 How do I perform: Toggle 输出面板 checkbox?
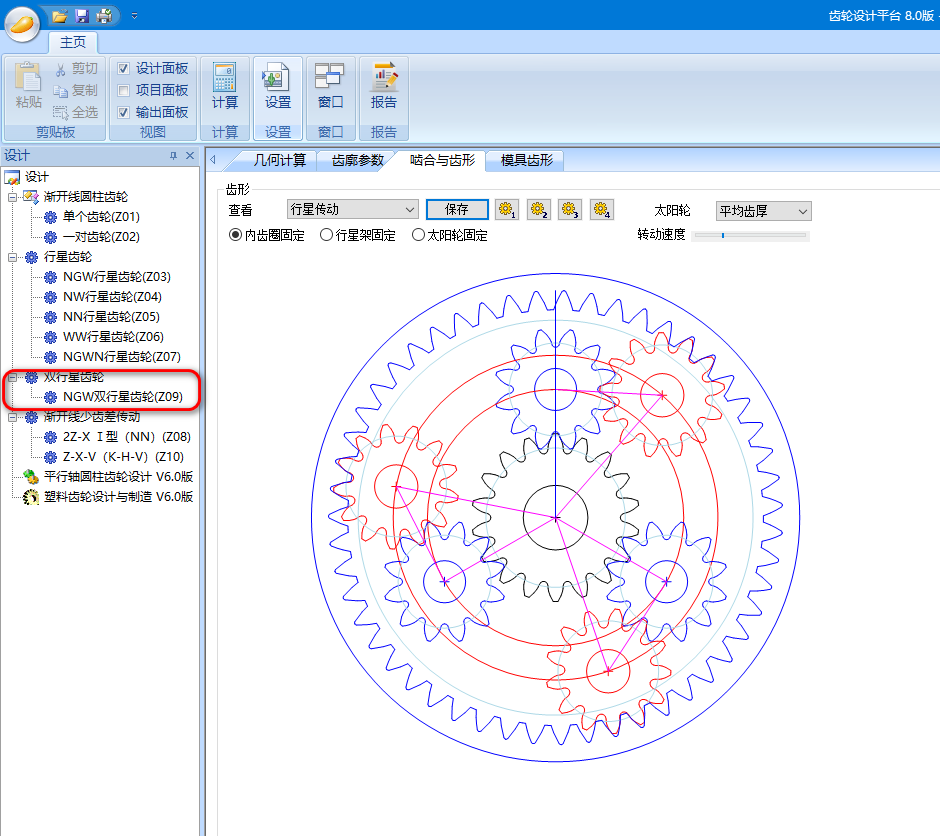coord(123,112)
